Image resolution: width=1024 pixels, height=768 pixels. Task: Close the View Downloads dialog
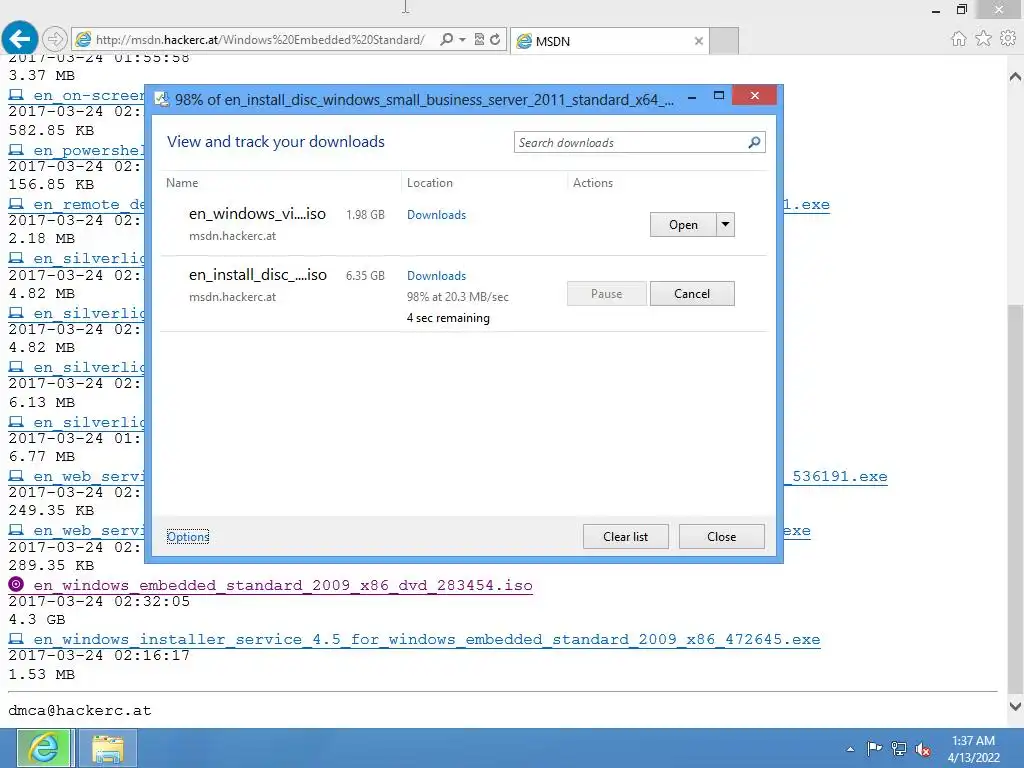click(x=722, y=537)
